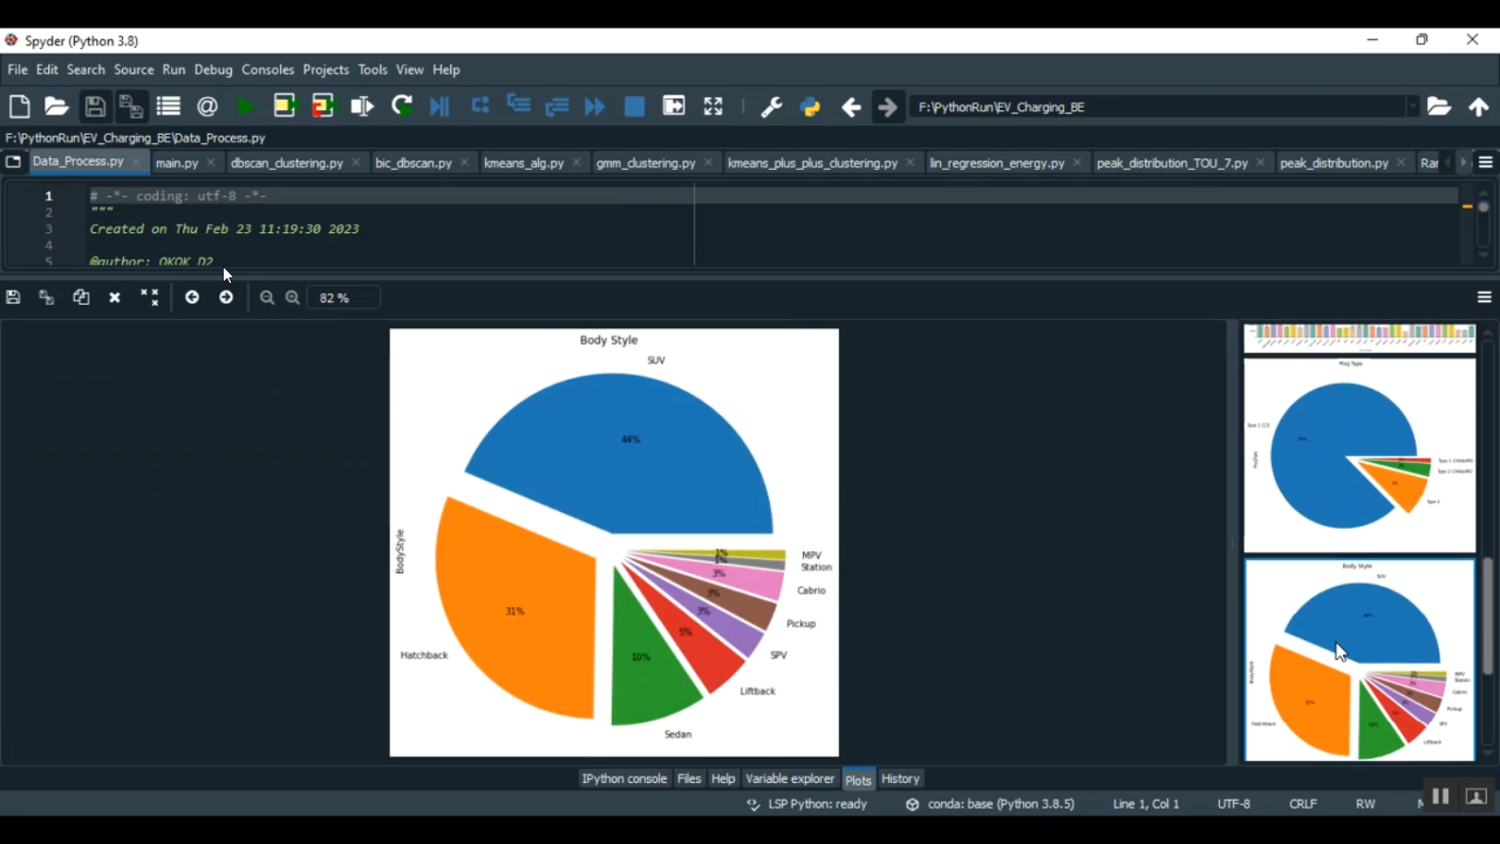Open the Consoles menu
Image resolution: width=1500 pixels, height=844 pixels.
(268, 70)
